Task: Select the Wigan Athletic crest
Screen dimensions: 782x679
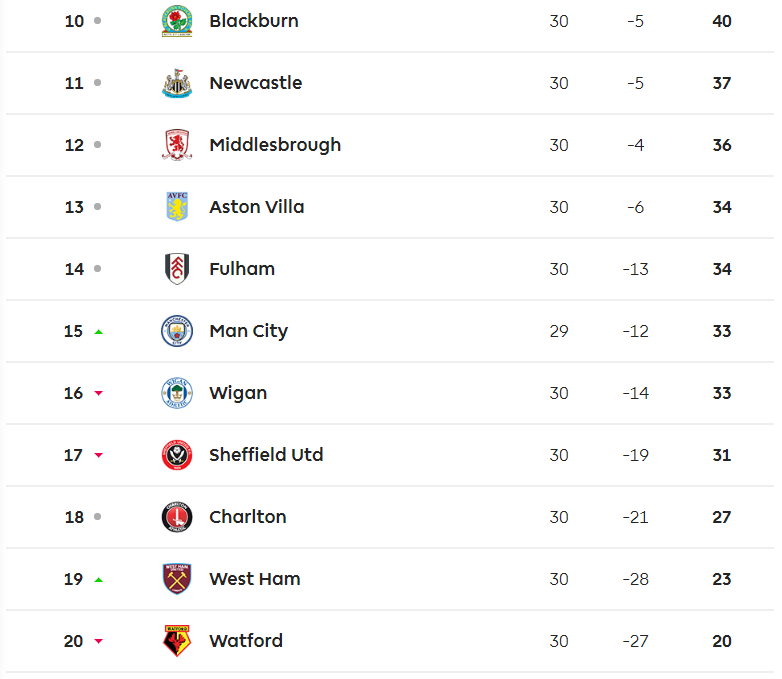Action: click(x=177, y=393)
